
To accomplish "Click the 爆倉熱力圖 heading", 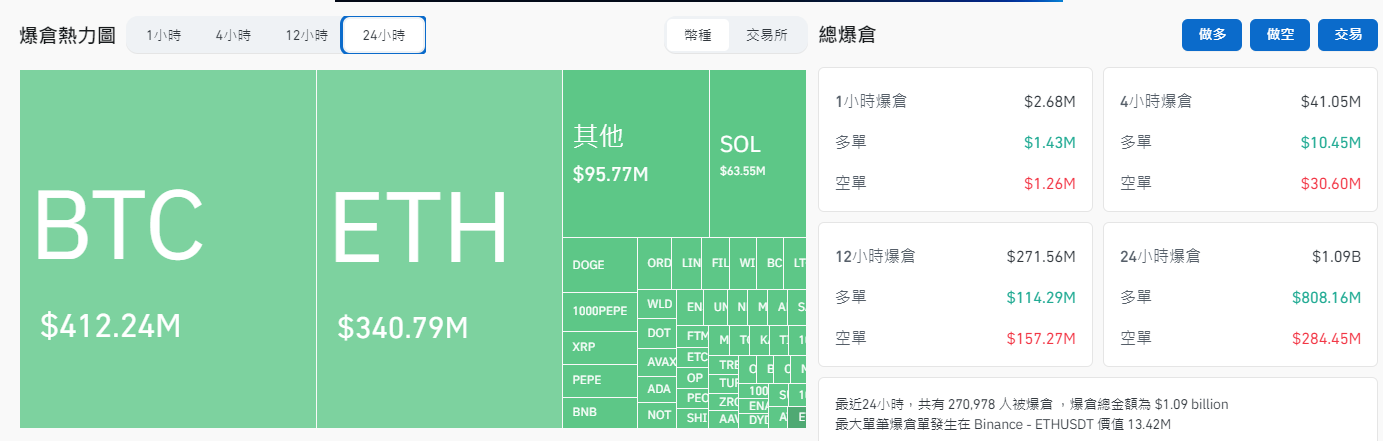I will [x=67, y=35].
